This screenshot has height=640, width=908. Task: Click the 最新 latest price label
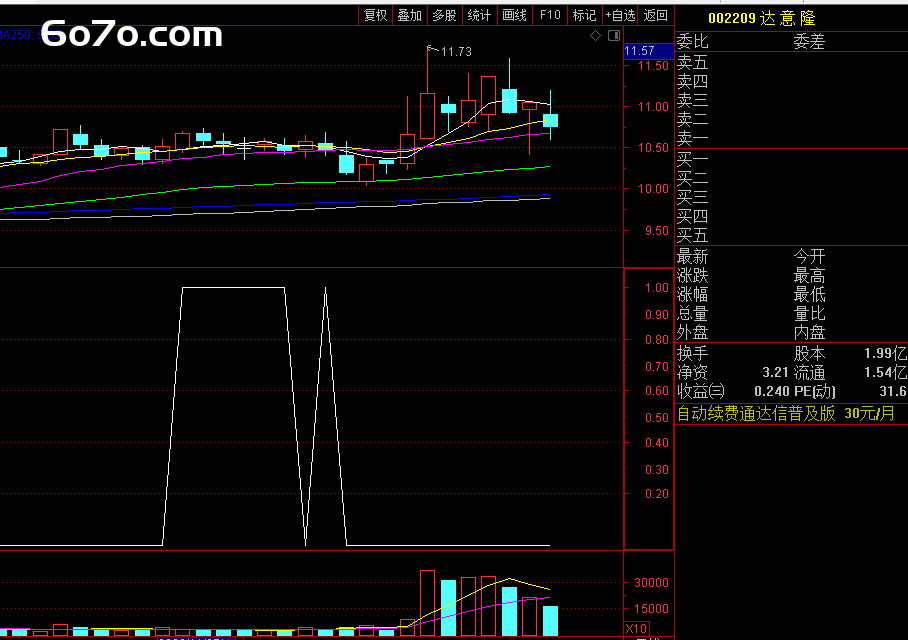pyautogui.click(x=693, y=256)
